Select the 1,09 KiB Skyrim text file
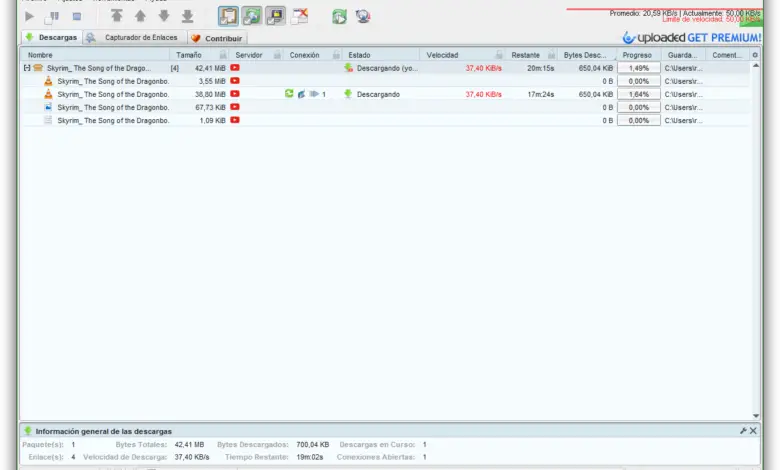 [386, 120]
